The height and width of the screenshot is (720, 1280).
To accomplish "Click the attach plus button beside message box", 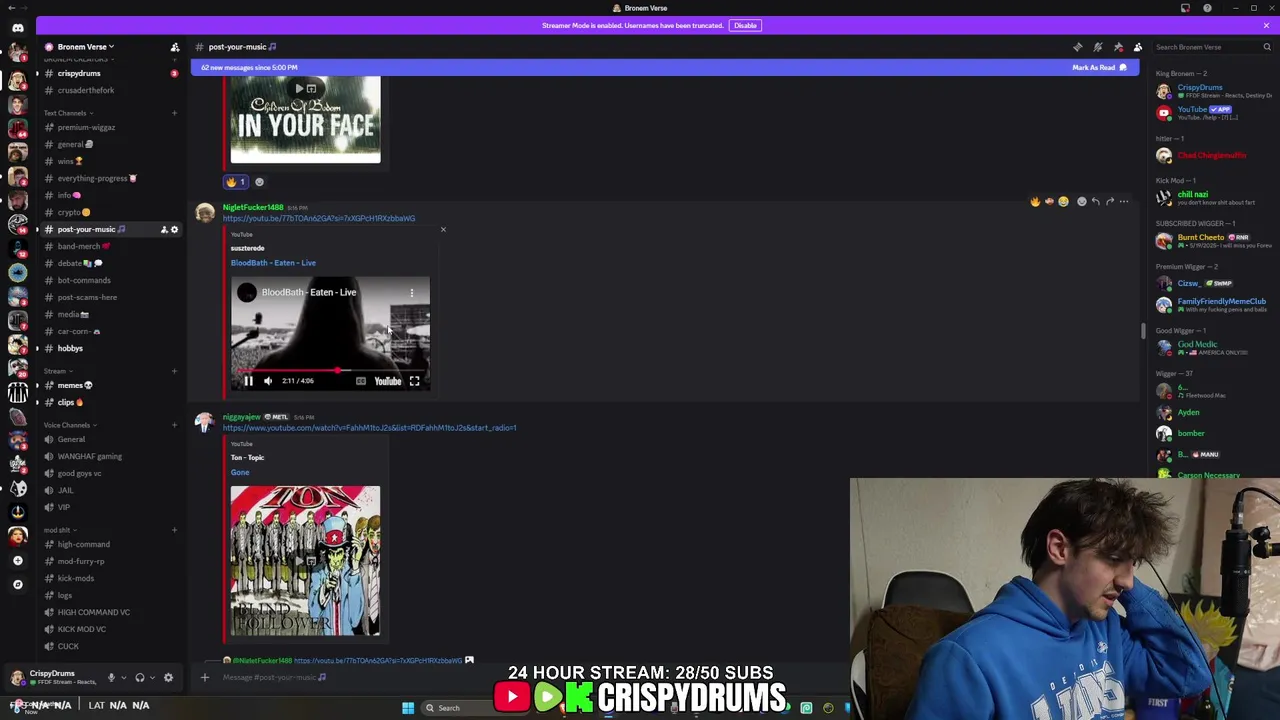I will [x=204, y=678].
